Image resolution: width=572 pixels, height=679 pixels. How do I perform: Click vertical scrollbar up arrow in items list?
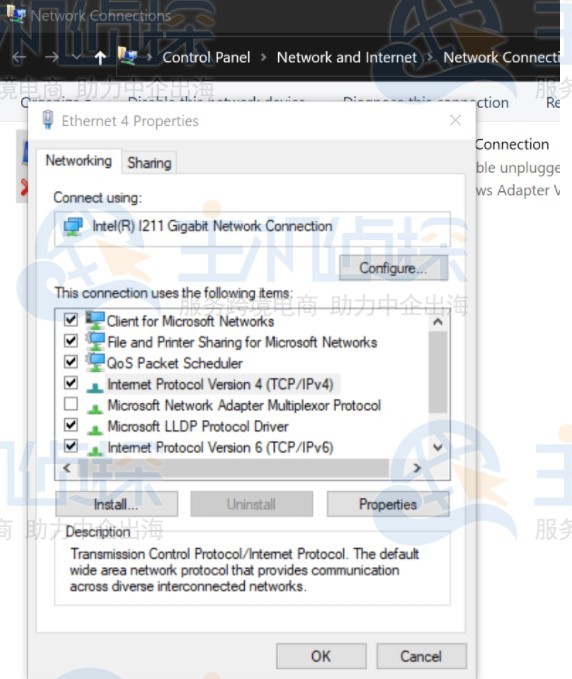(438, 322)
